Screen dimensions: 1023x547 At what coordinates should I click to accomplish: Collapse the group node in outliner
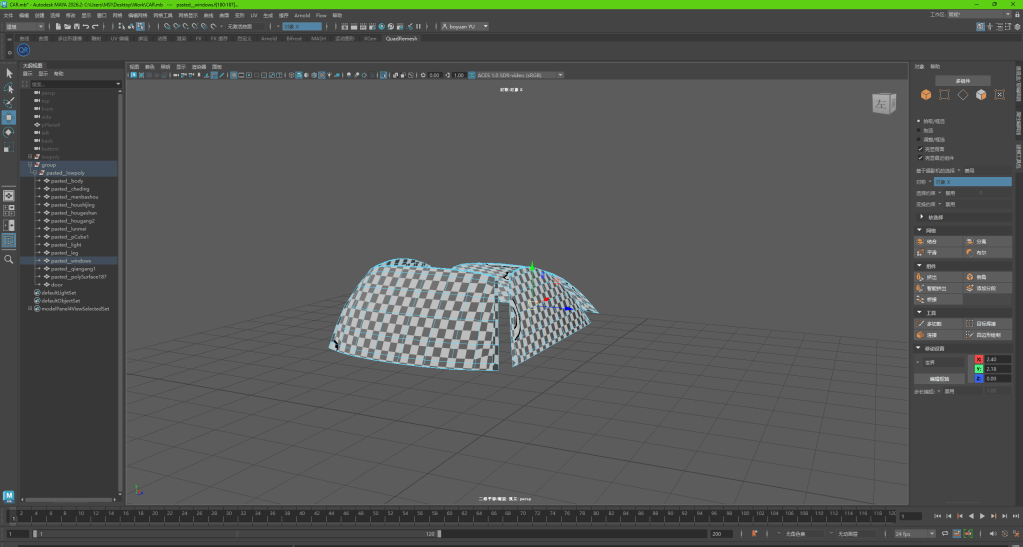(31, 165)
